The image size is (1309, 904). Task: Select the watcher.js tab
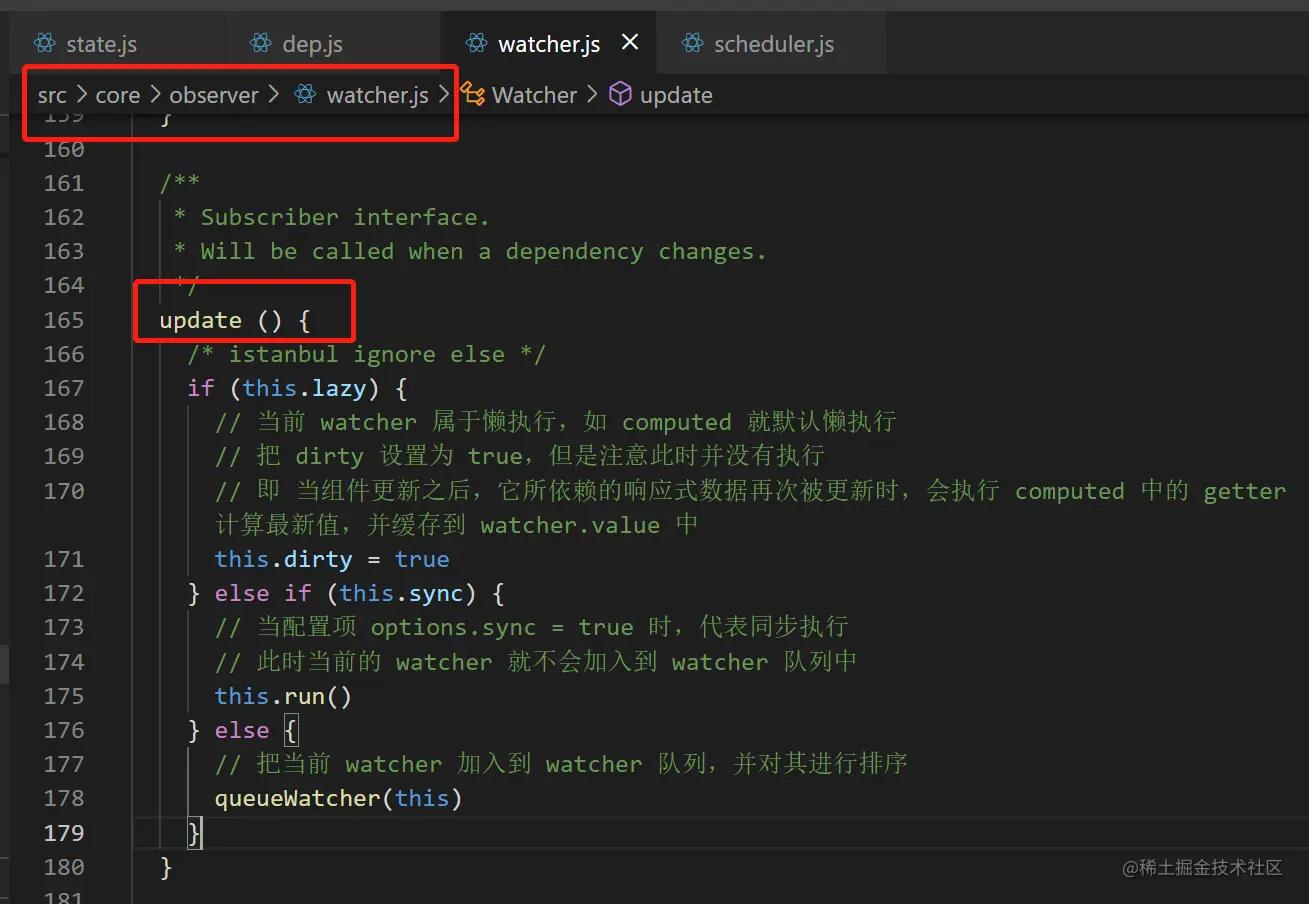pos(549,44)
